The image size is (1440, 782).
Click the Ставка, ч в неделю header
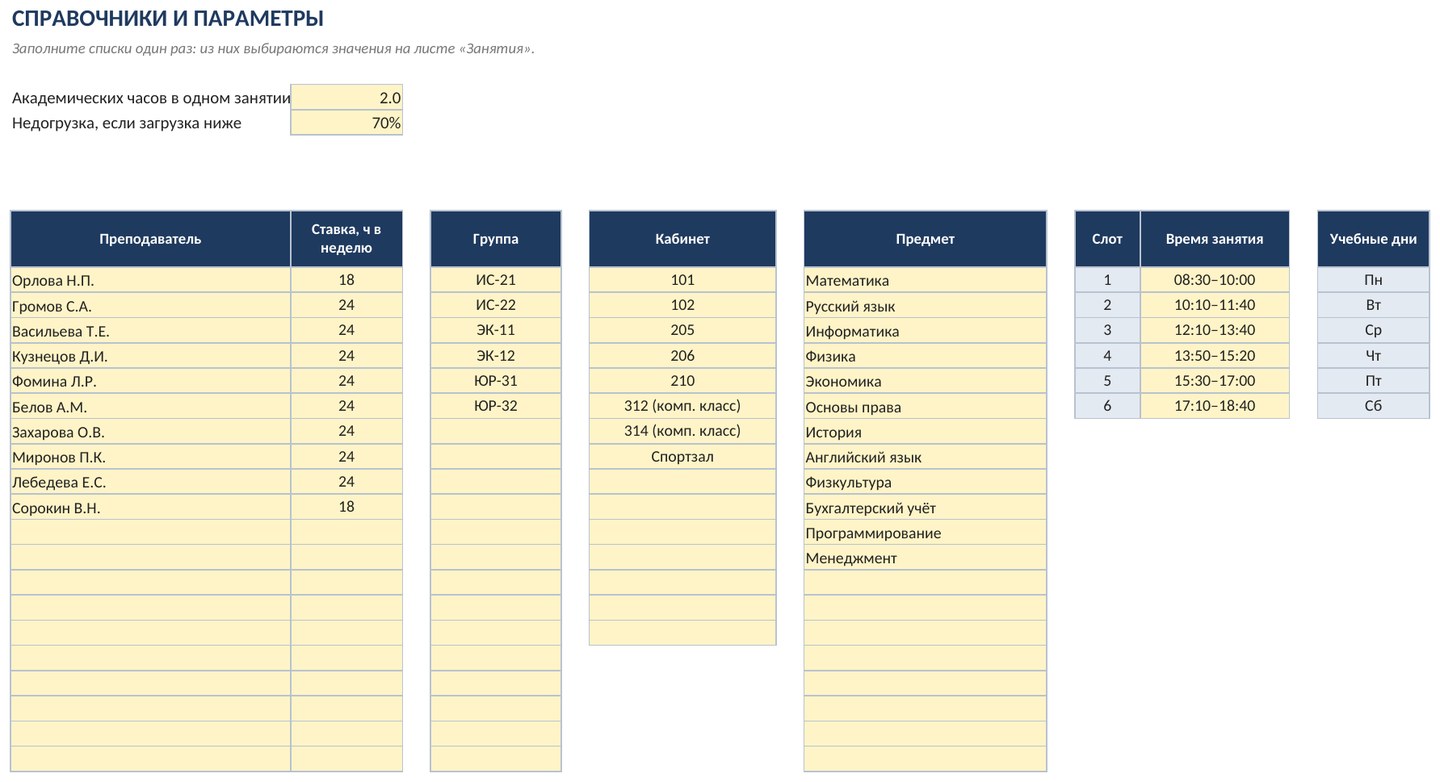(x=347, y=239)
